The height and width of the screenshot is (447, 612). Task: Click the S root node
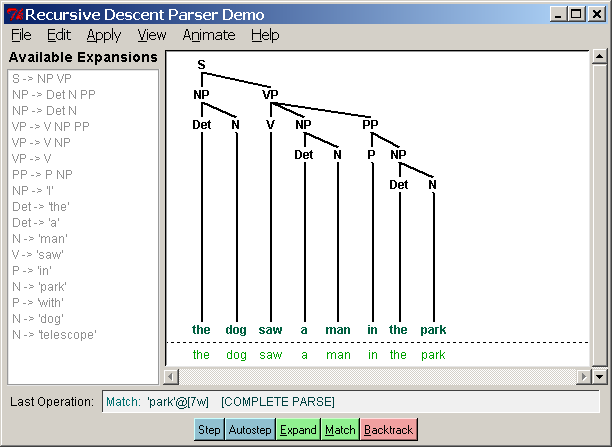pyautogui.click(x=201, y=64)
